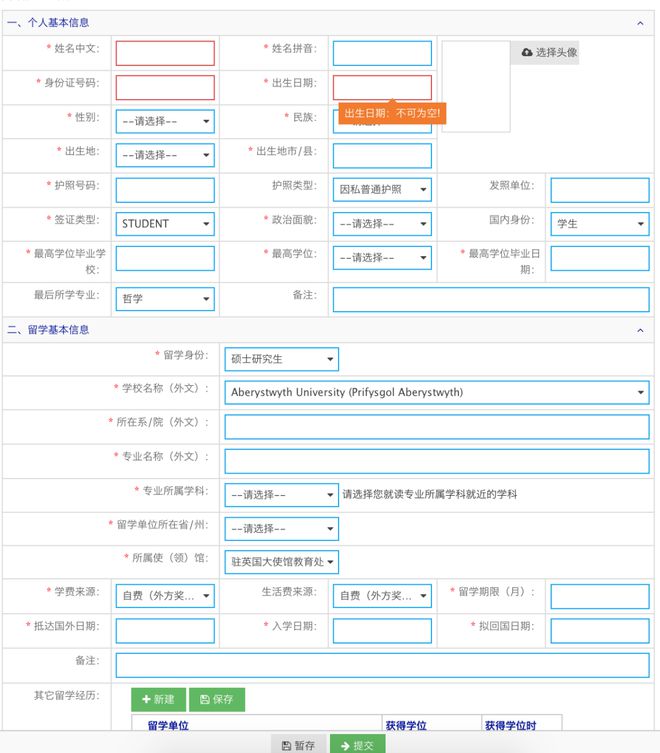Click the 暂存 button at bottom
Image resolution: width=660 pixels, height=753 pixels.
click(x=298, y=745)
